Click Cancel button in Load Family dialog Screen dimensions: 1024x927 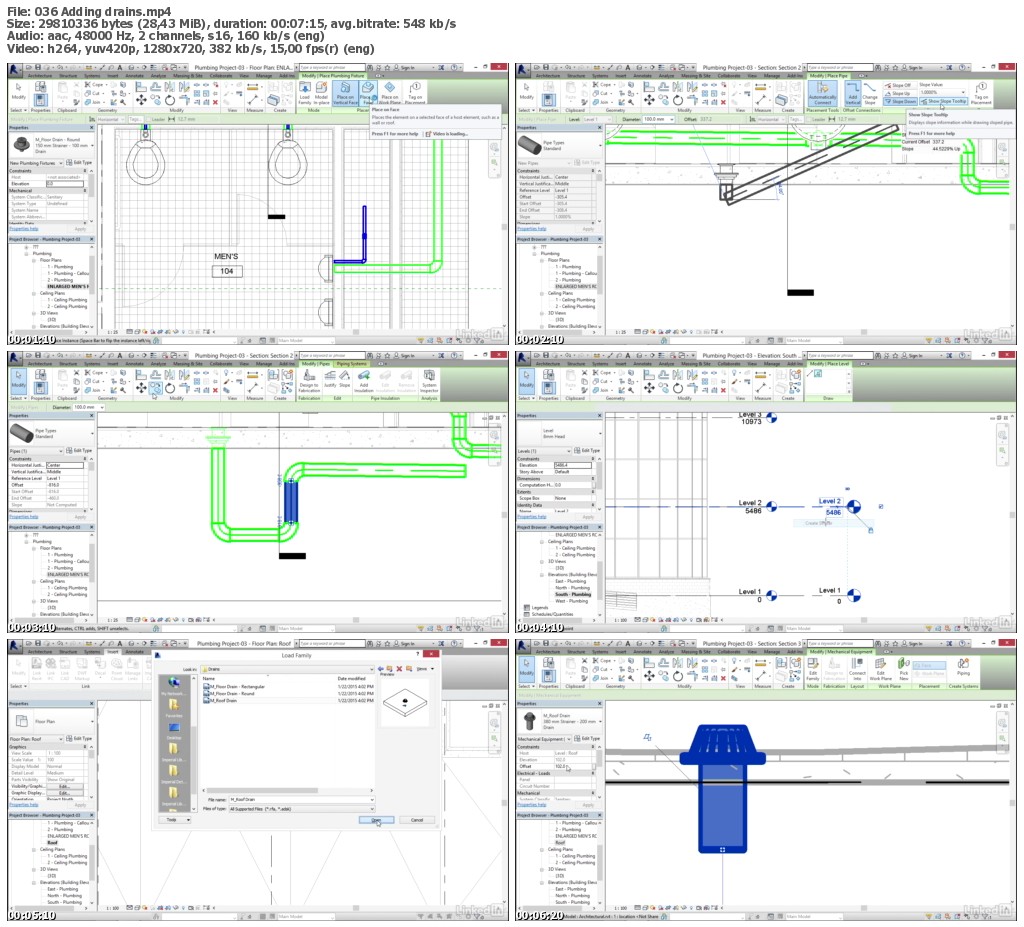click(417, 820)
